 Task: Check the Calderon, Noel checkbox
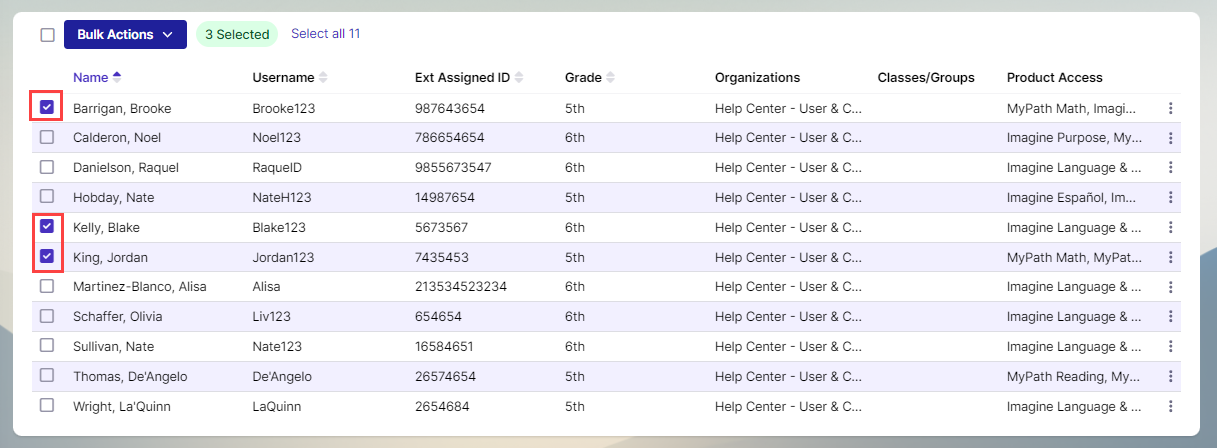click(x=47, y=137)
